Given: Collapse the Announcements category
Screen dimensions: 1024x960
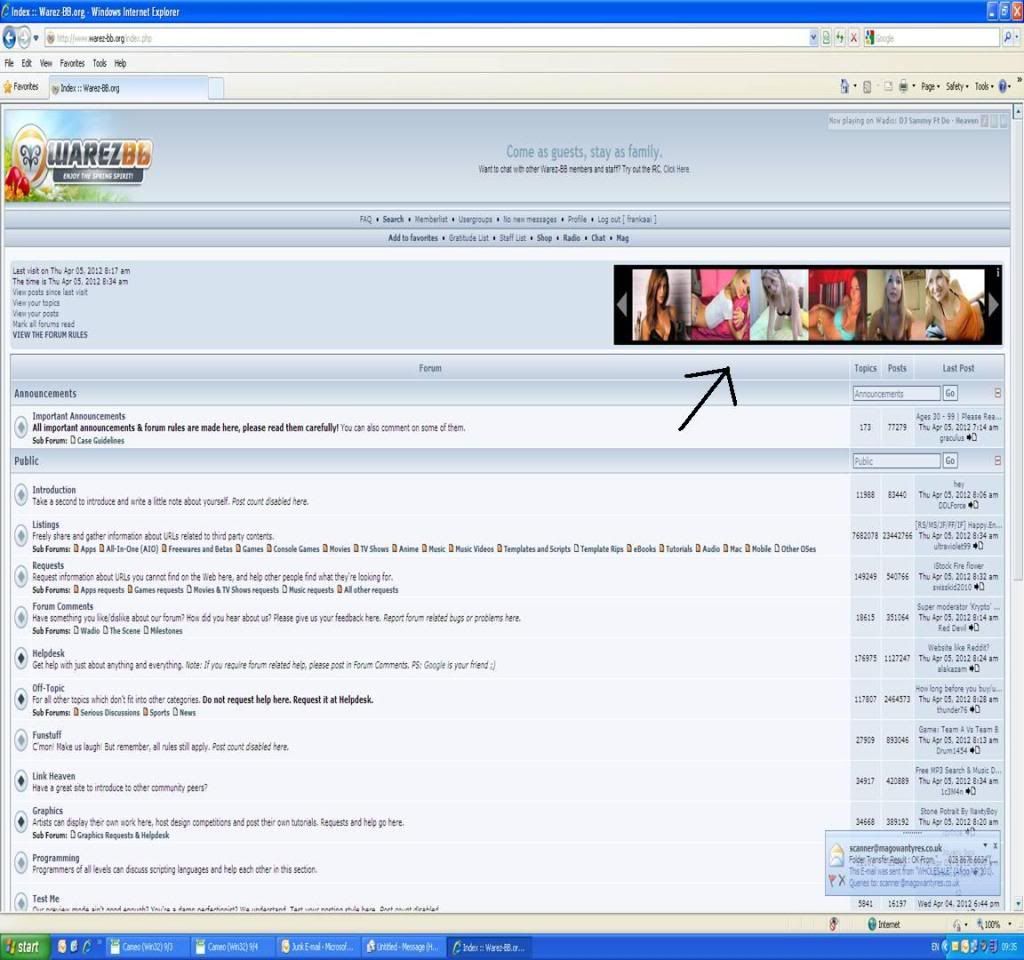Looking at the screenshot, I should point(997,394).
